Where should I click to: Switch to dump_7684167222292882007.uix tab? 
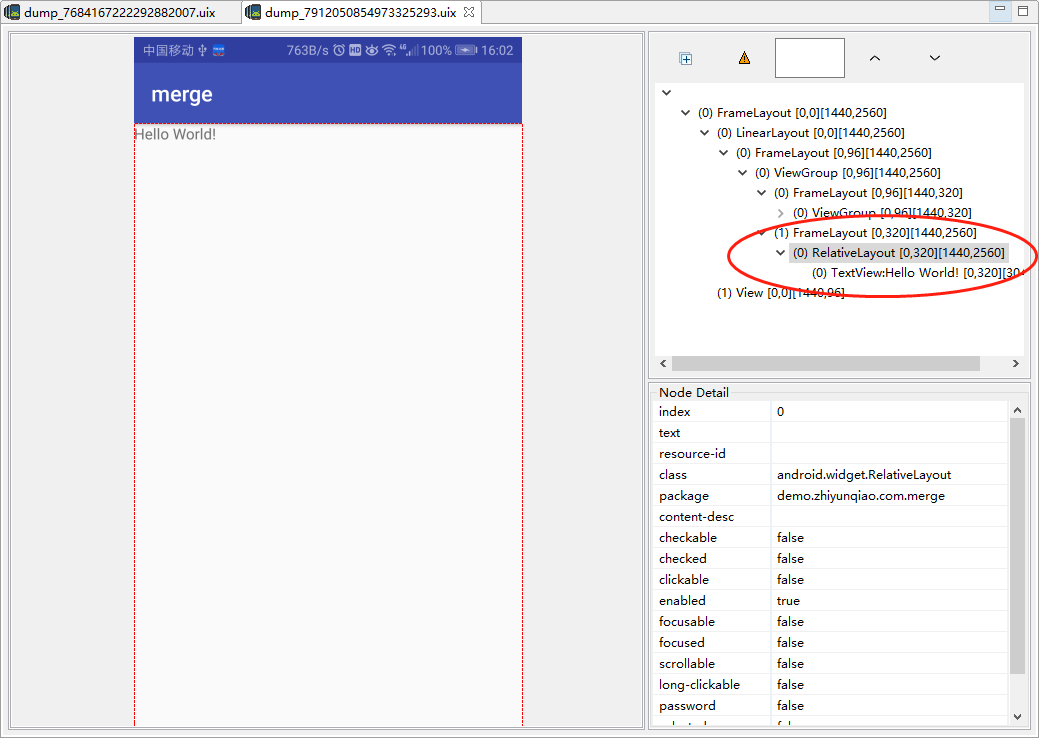click(x=119, y=13)
